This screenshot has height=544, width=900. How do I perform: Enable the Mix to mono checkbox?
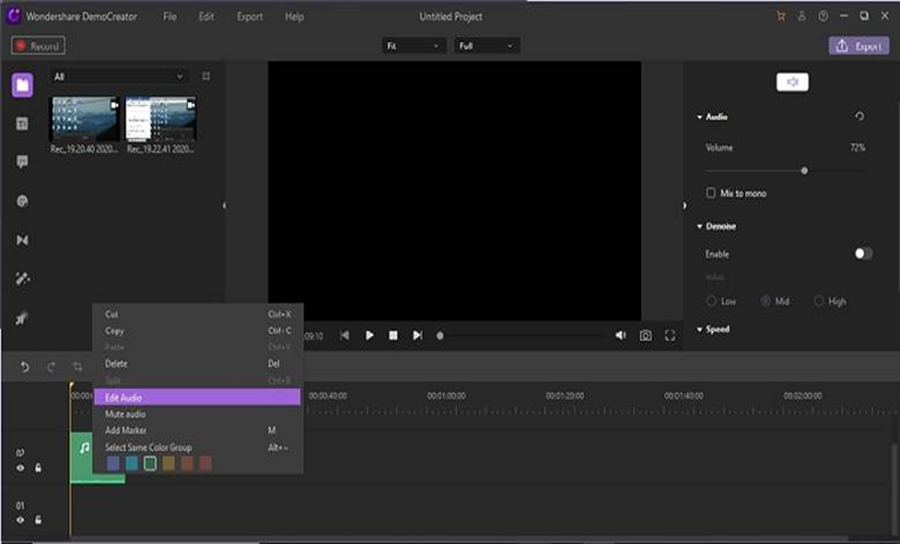coord(711,193)
